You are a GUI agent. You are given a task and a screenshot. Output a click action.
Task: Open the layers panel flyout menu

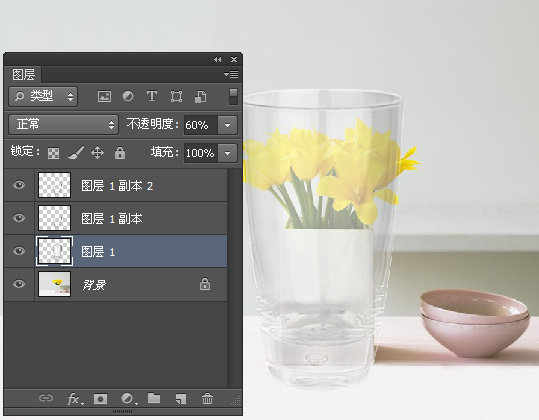231,74
